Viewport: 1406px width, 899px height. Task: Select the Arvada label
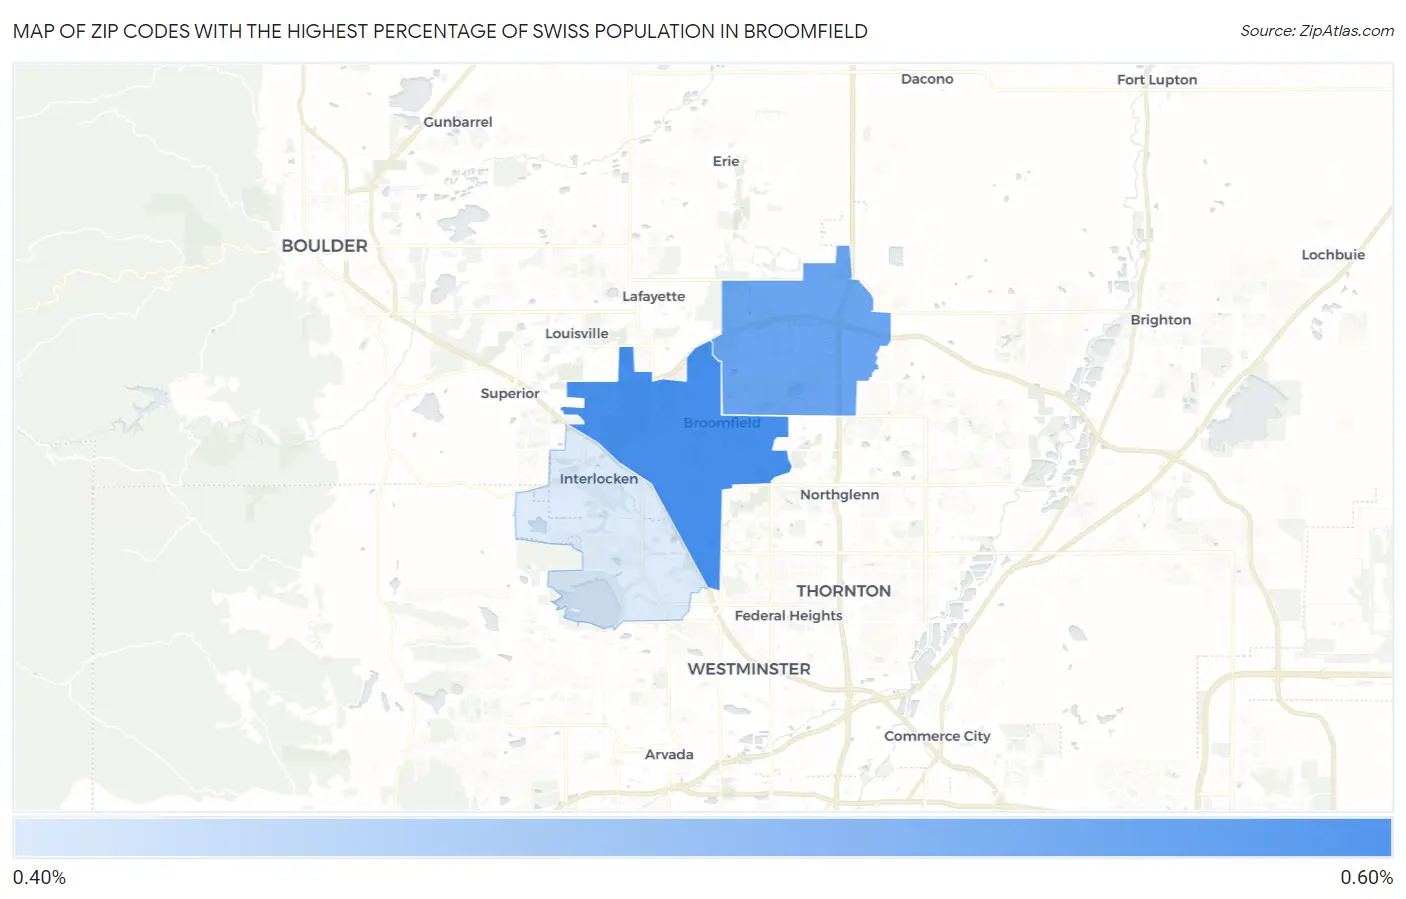[669, 755]
